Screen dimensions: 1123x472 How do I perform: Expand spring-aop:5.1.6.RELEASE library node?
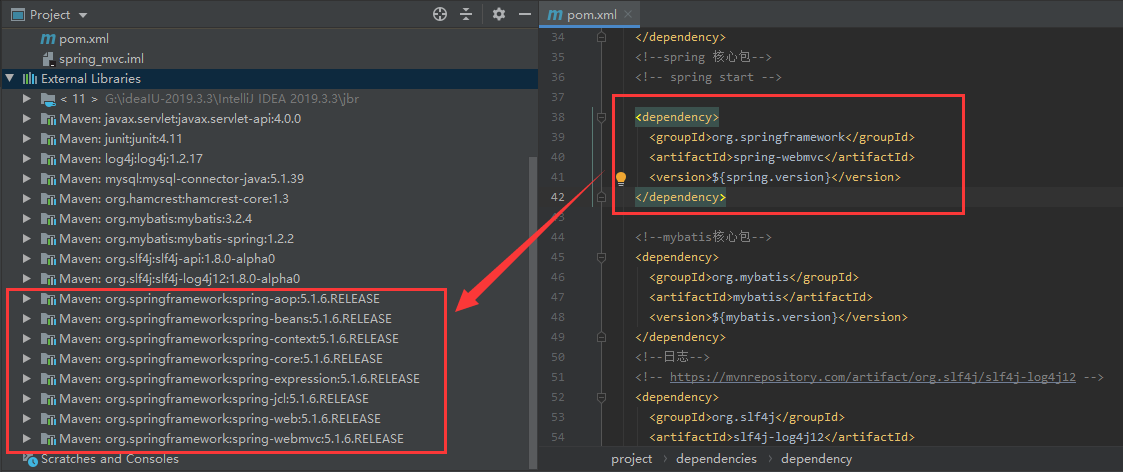coord(26,299)
